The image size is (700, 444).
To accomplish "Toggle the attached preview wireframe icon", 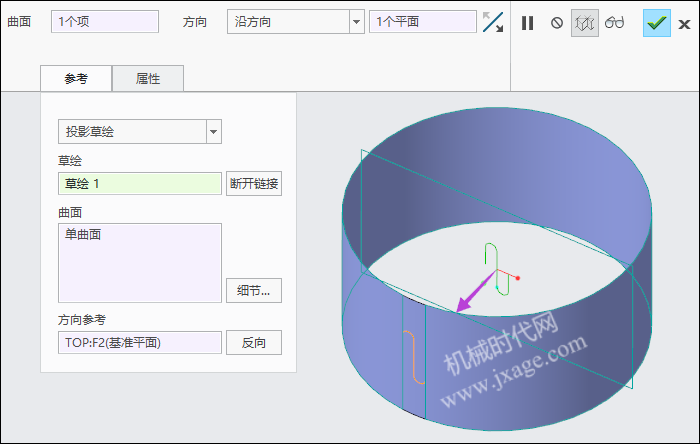I will pos(584,23).
